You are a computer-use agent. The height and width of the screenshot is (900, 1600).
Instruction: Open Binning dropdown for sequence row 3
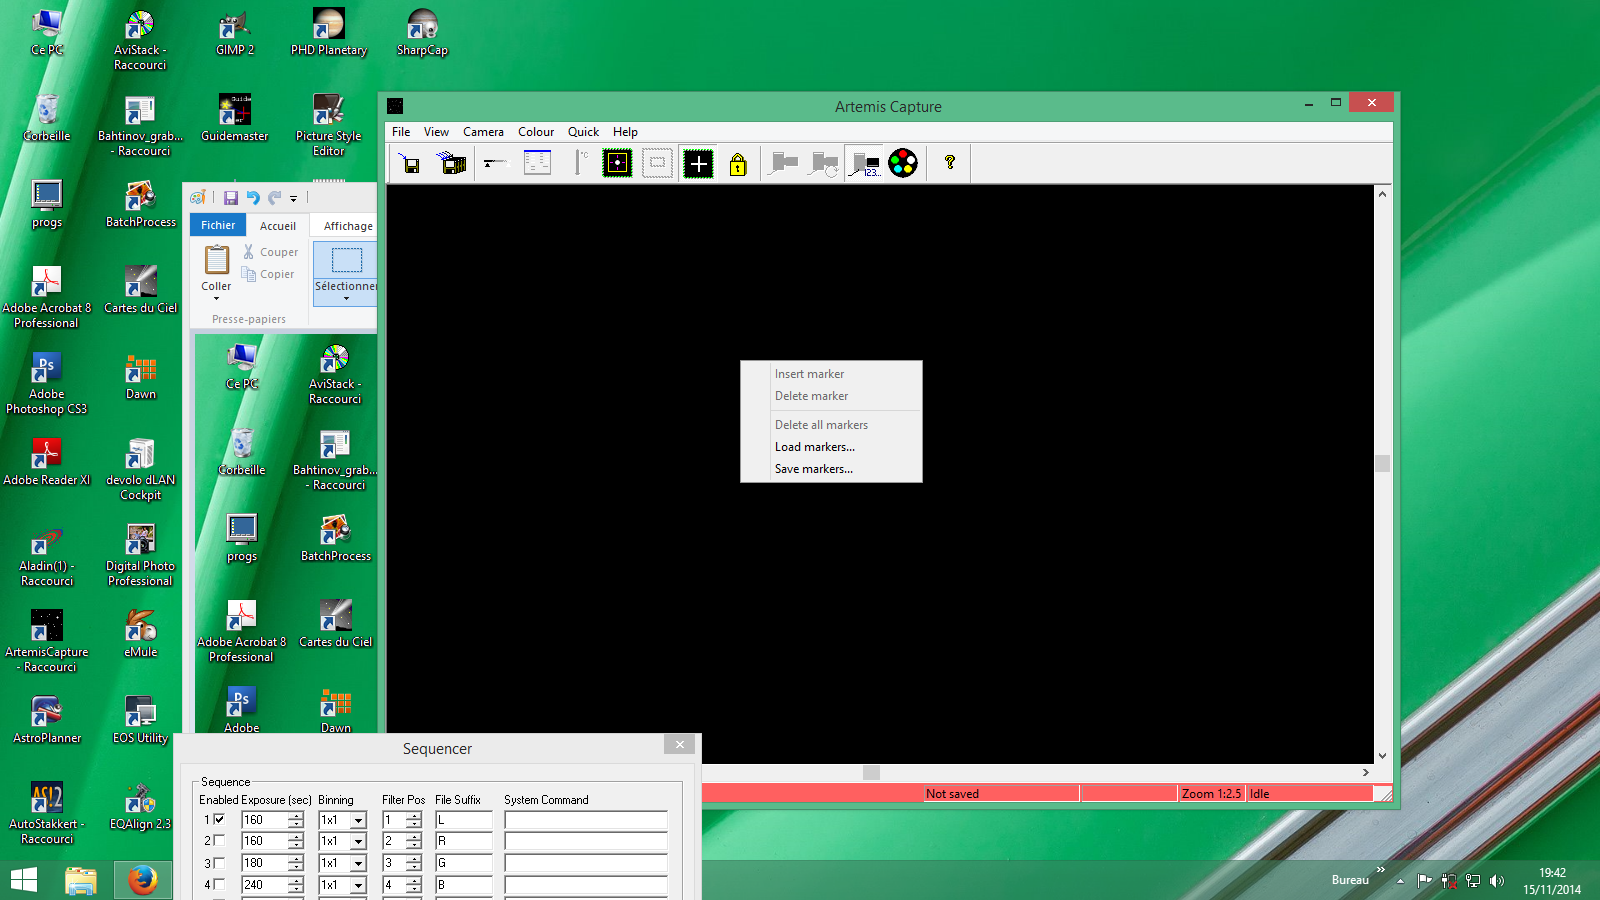pos(358,863)
